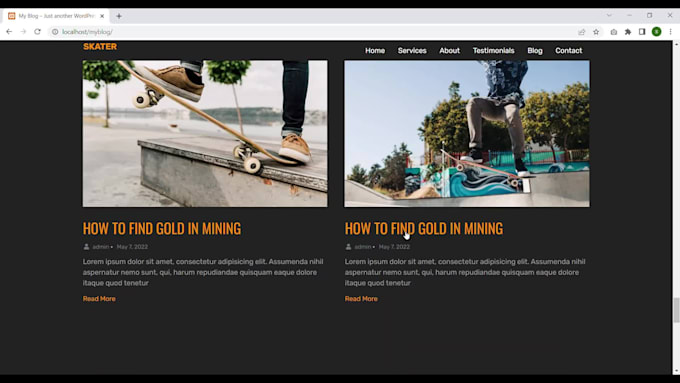The image size is (680, 383).
Task: Click the camera screenshot extension icon
Action: 614,32
